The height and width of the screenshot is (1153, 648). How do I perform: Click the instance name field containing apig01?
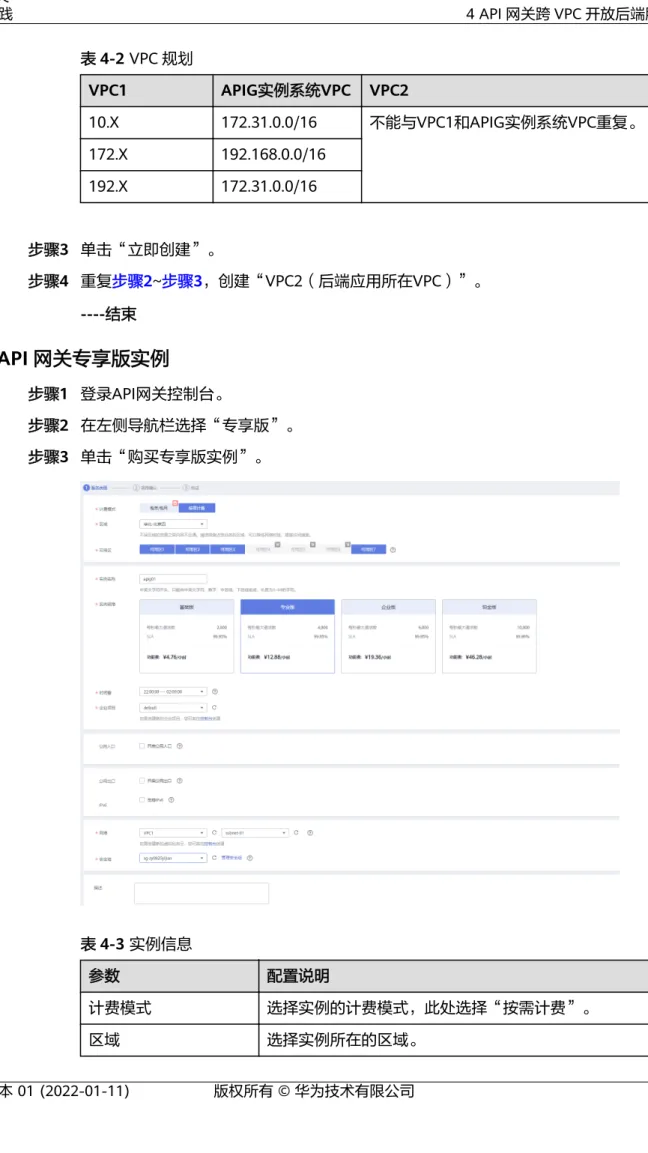coord(173,579)
